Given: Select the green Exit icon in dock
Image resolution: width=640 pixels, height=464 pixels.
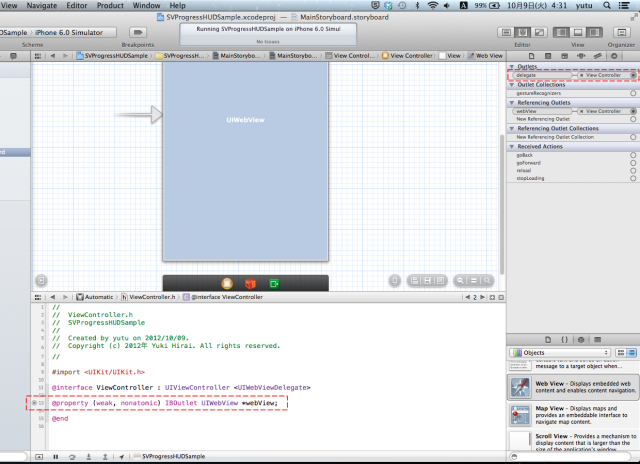Looking at the screenshot, I should click(x=274, y=283).
